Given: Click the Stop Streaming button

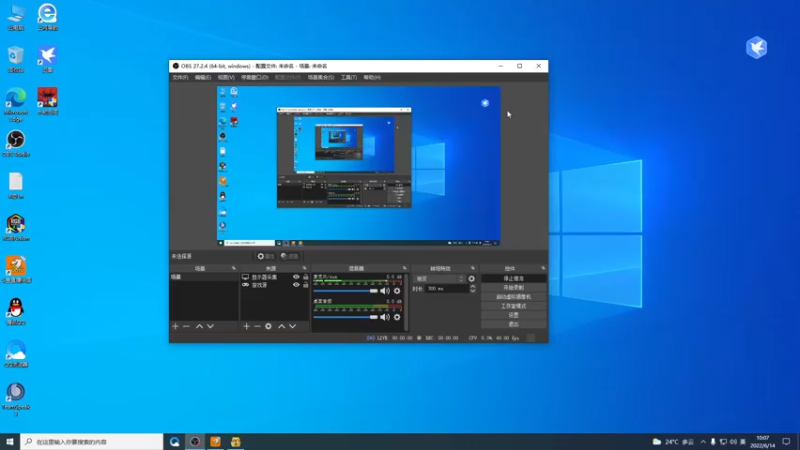Looking at the screenshot, I should 513,279.
